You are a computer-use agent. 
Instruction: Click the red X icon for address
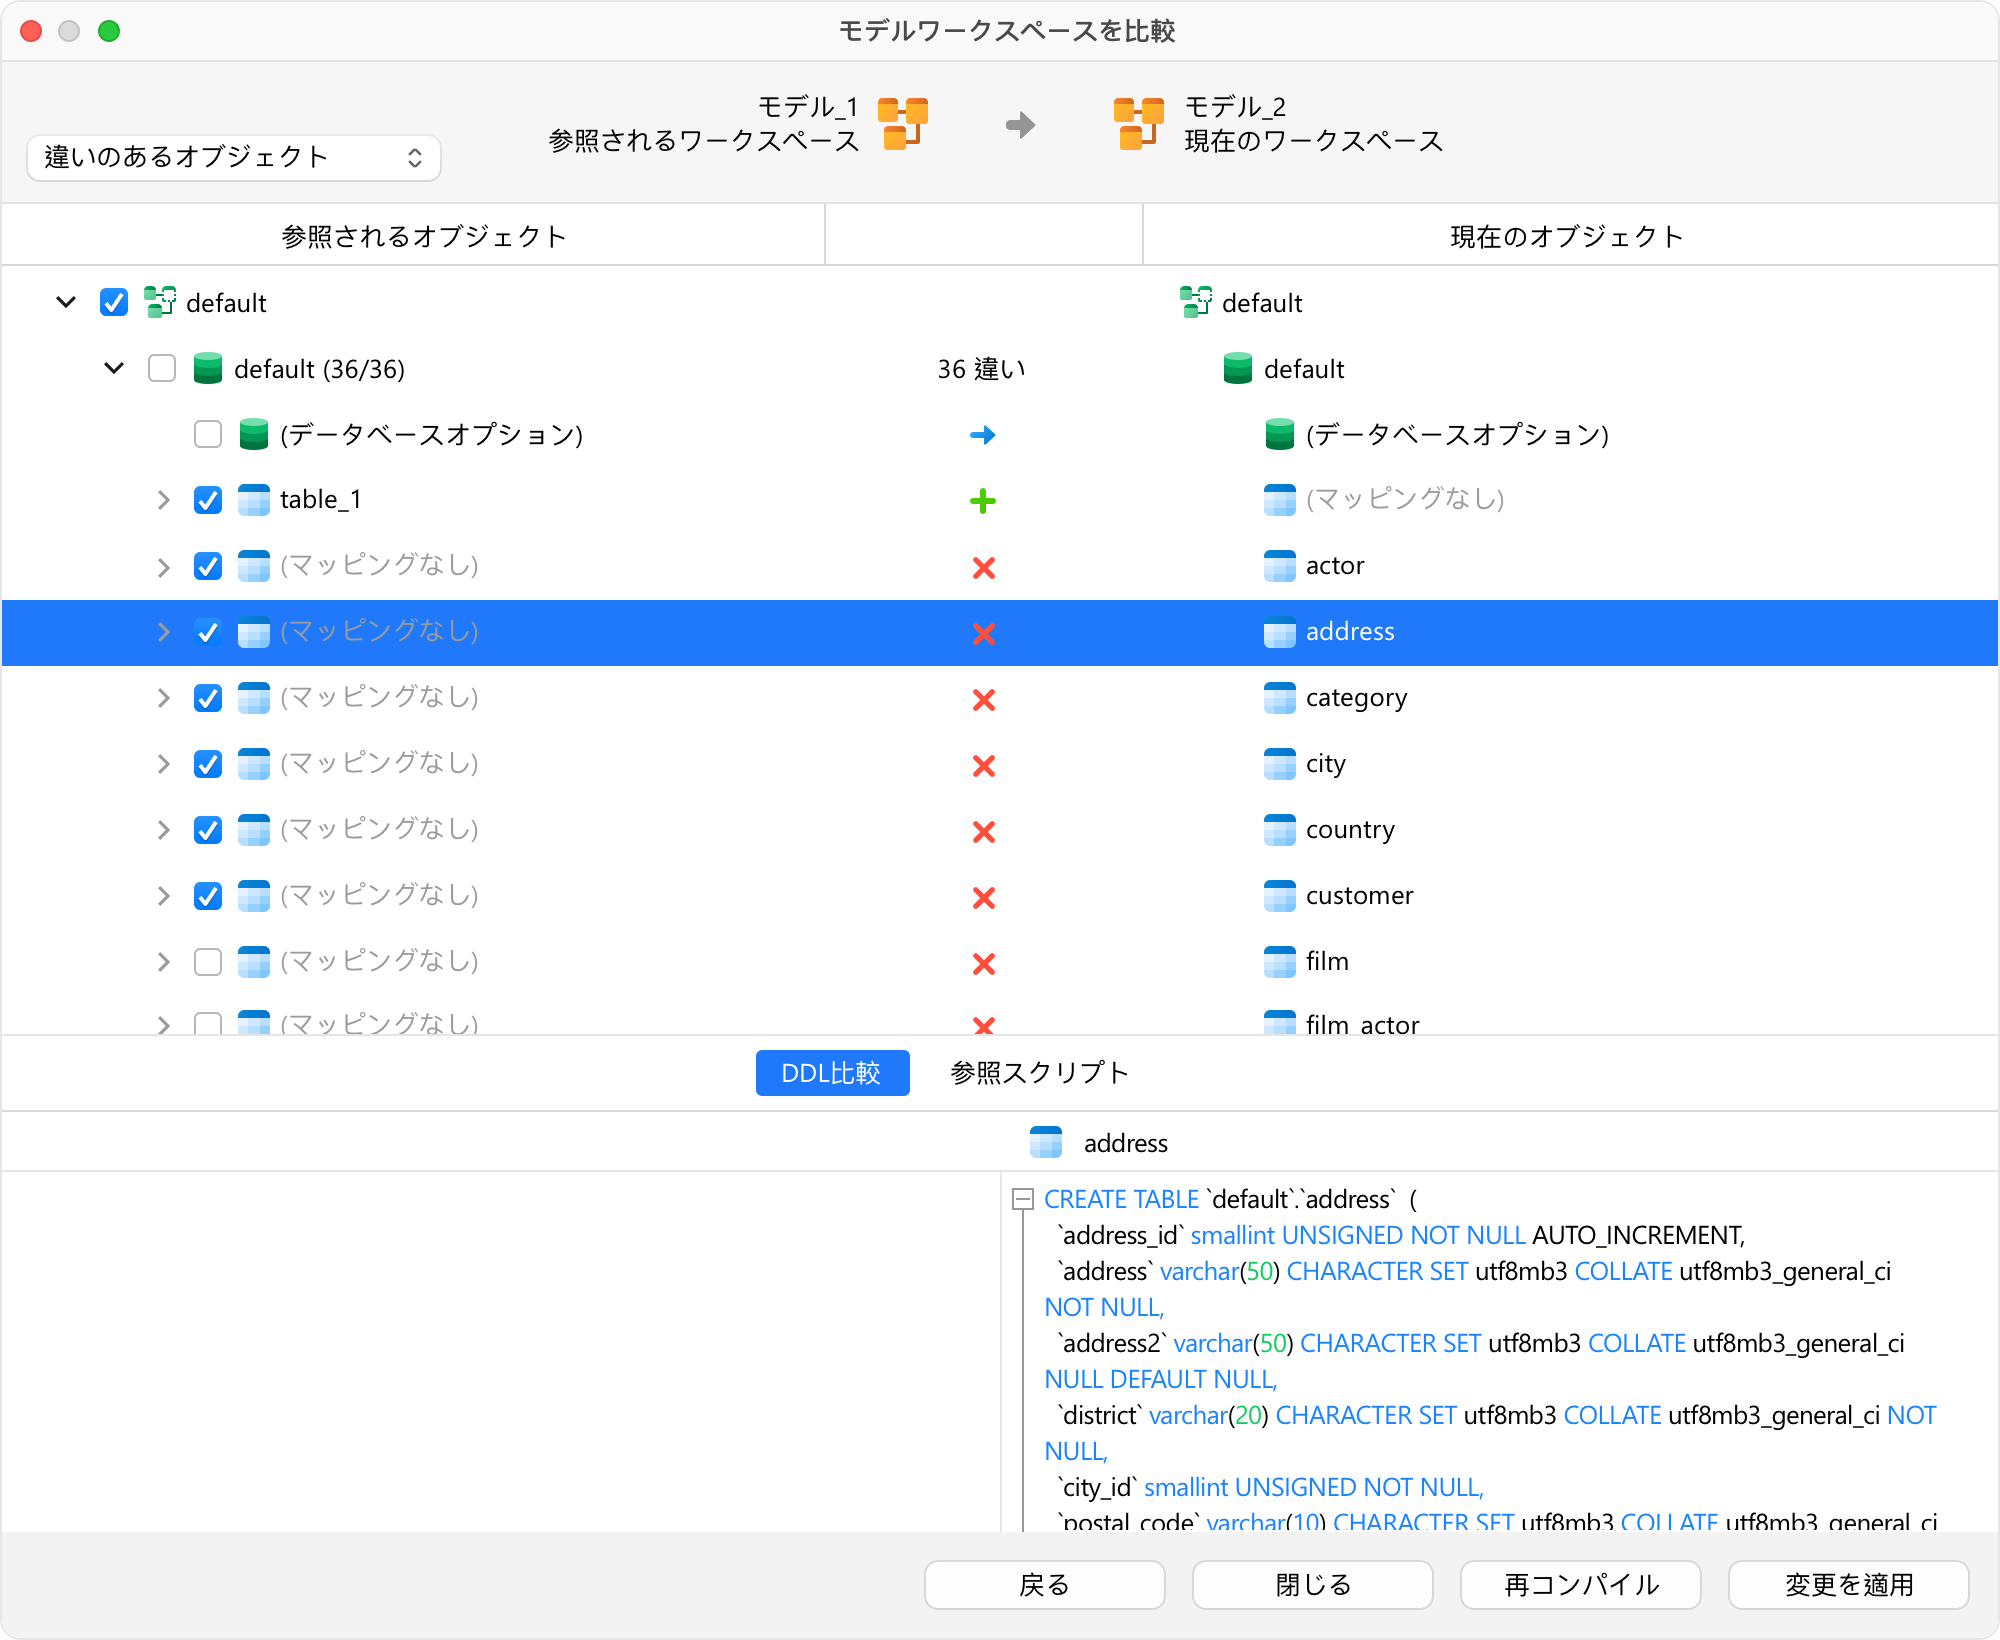(984, 634)
